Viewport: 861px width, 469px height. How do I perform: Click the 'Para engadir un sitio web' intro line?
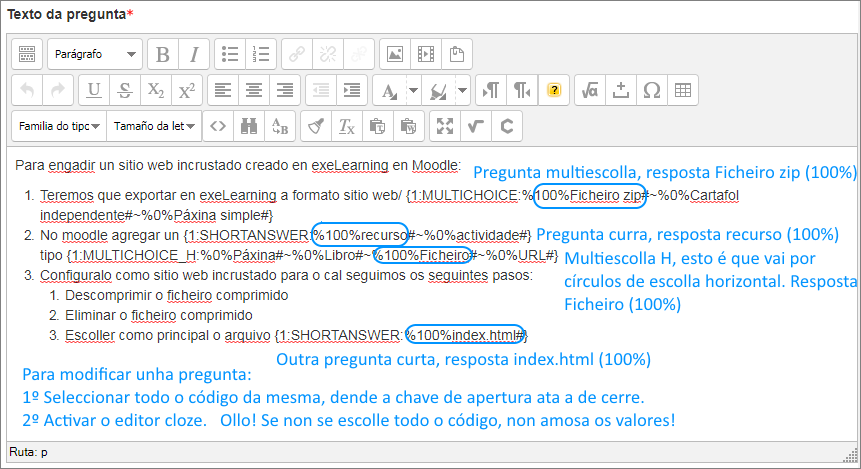(238, 165)
